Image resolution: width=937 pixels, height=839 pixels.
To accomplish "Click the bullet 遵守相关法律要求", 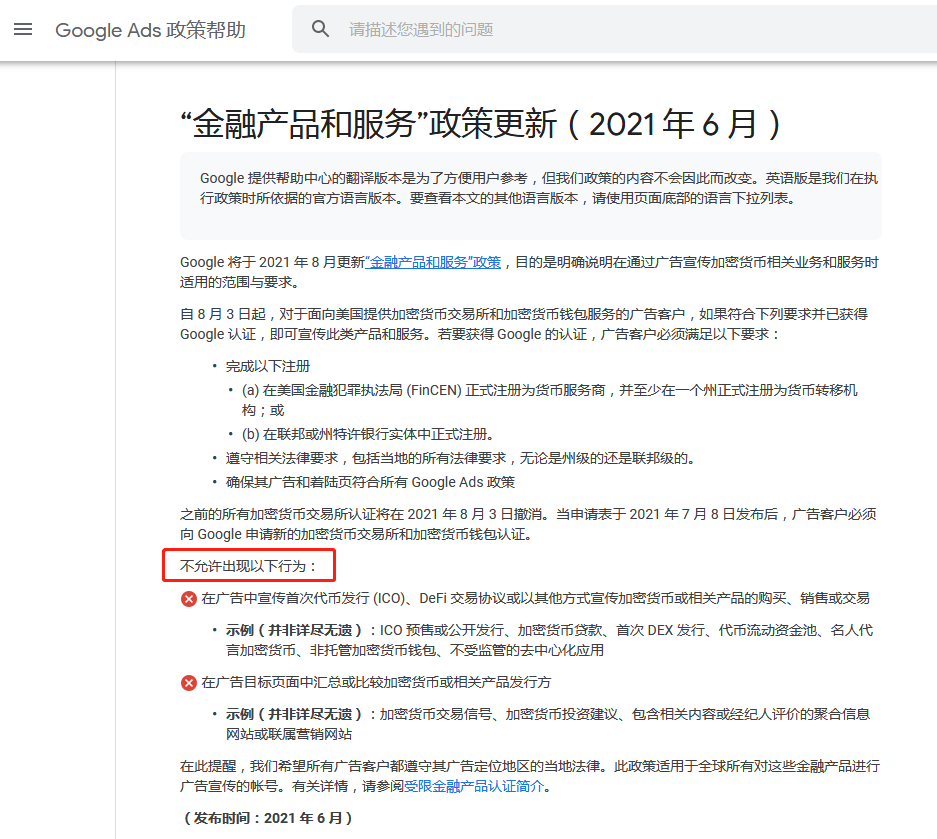I will pos(460,458).
